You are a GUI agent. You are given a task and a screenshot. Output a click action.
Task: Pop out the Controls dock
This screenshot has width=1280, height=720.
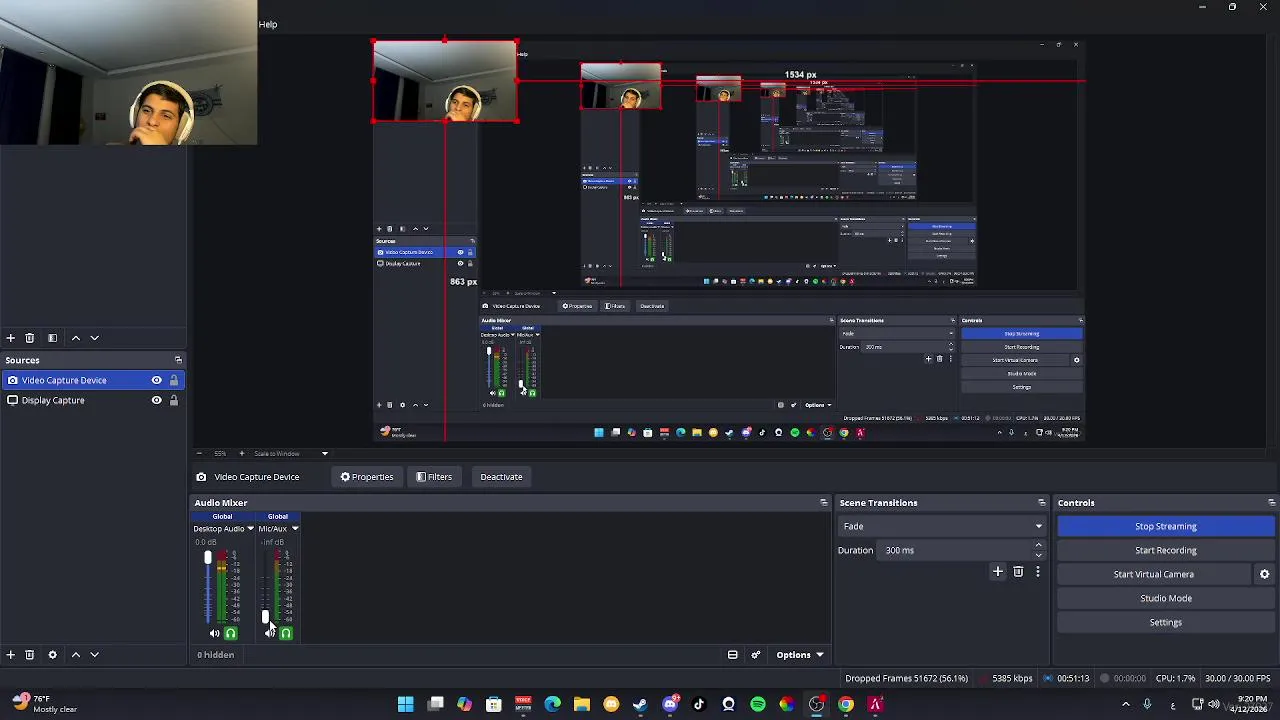pos(1271,503)
